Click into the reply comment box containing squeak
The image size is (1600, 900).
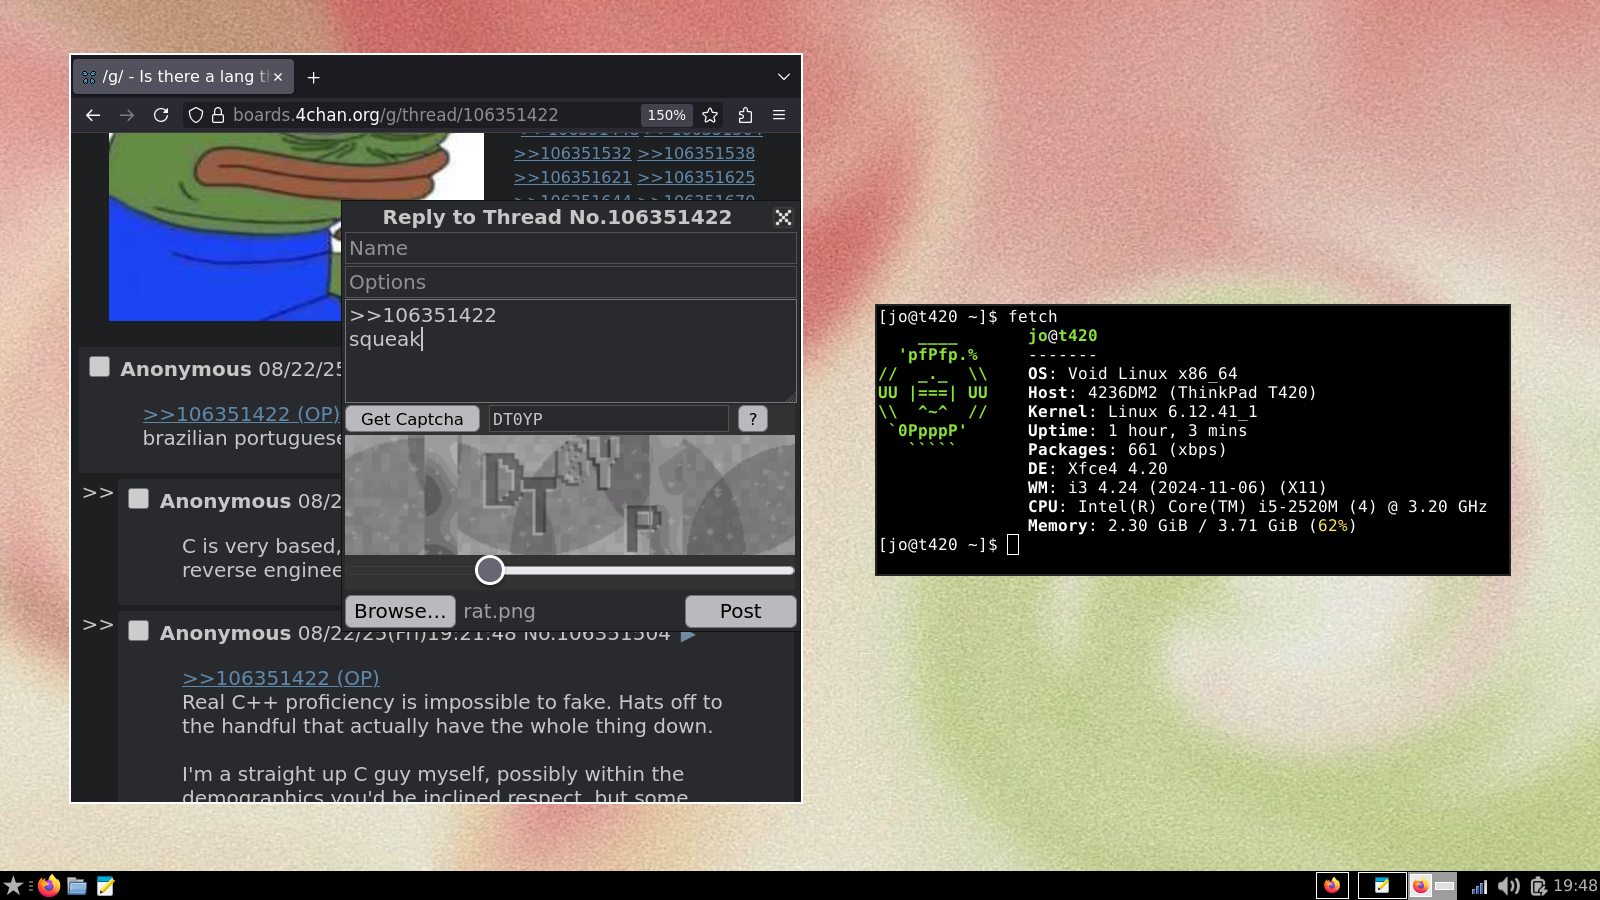[x=571, y=351]
